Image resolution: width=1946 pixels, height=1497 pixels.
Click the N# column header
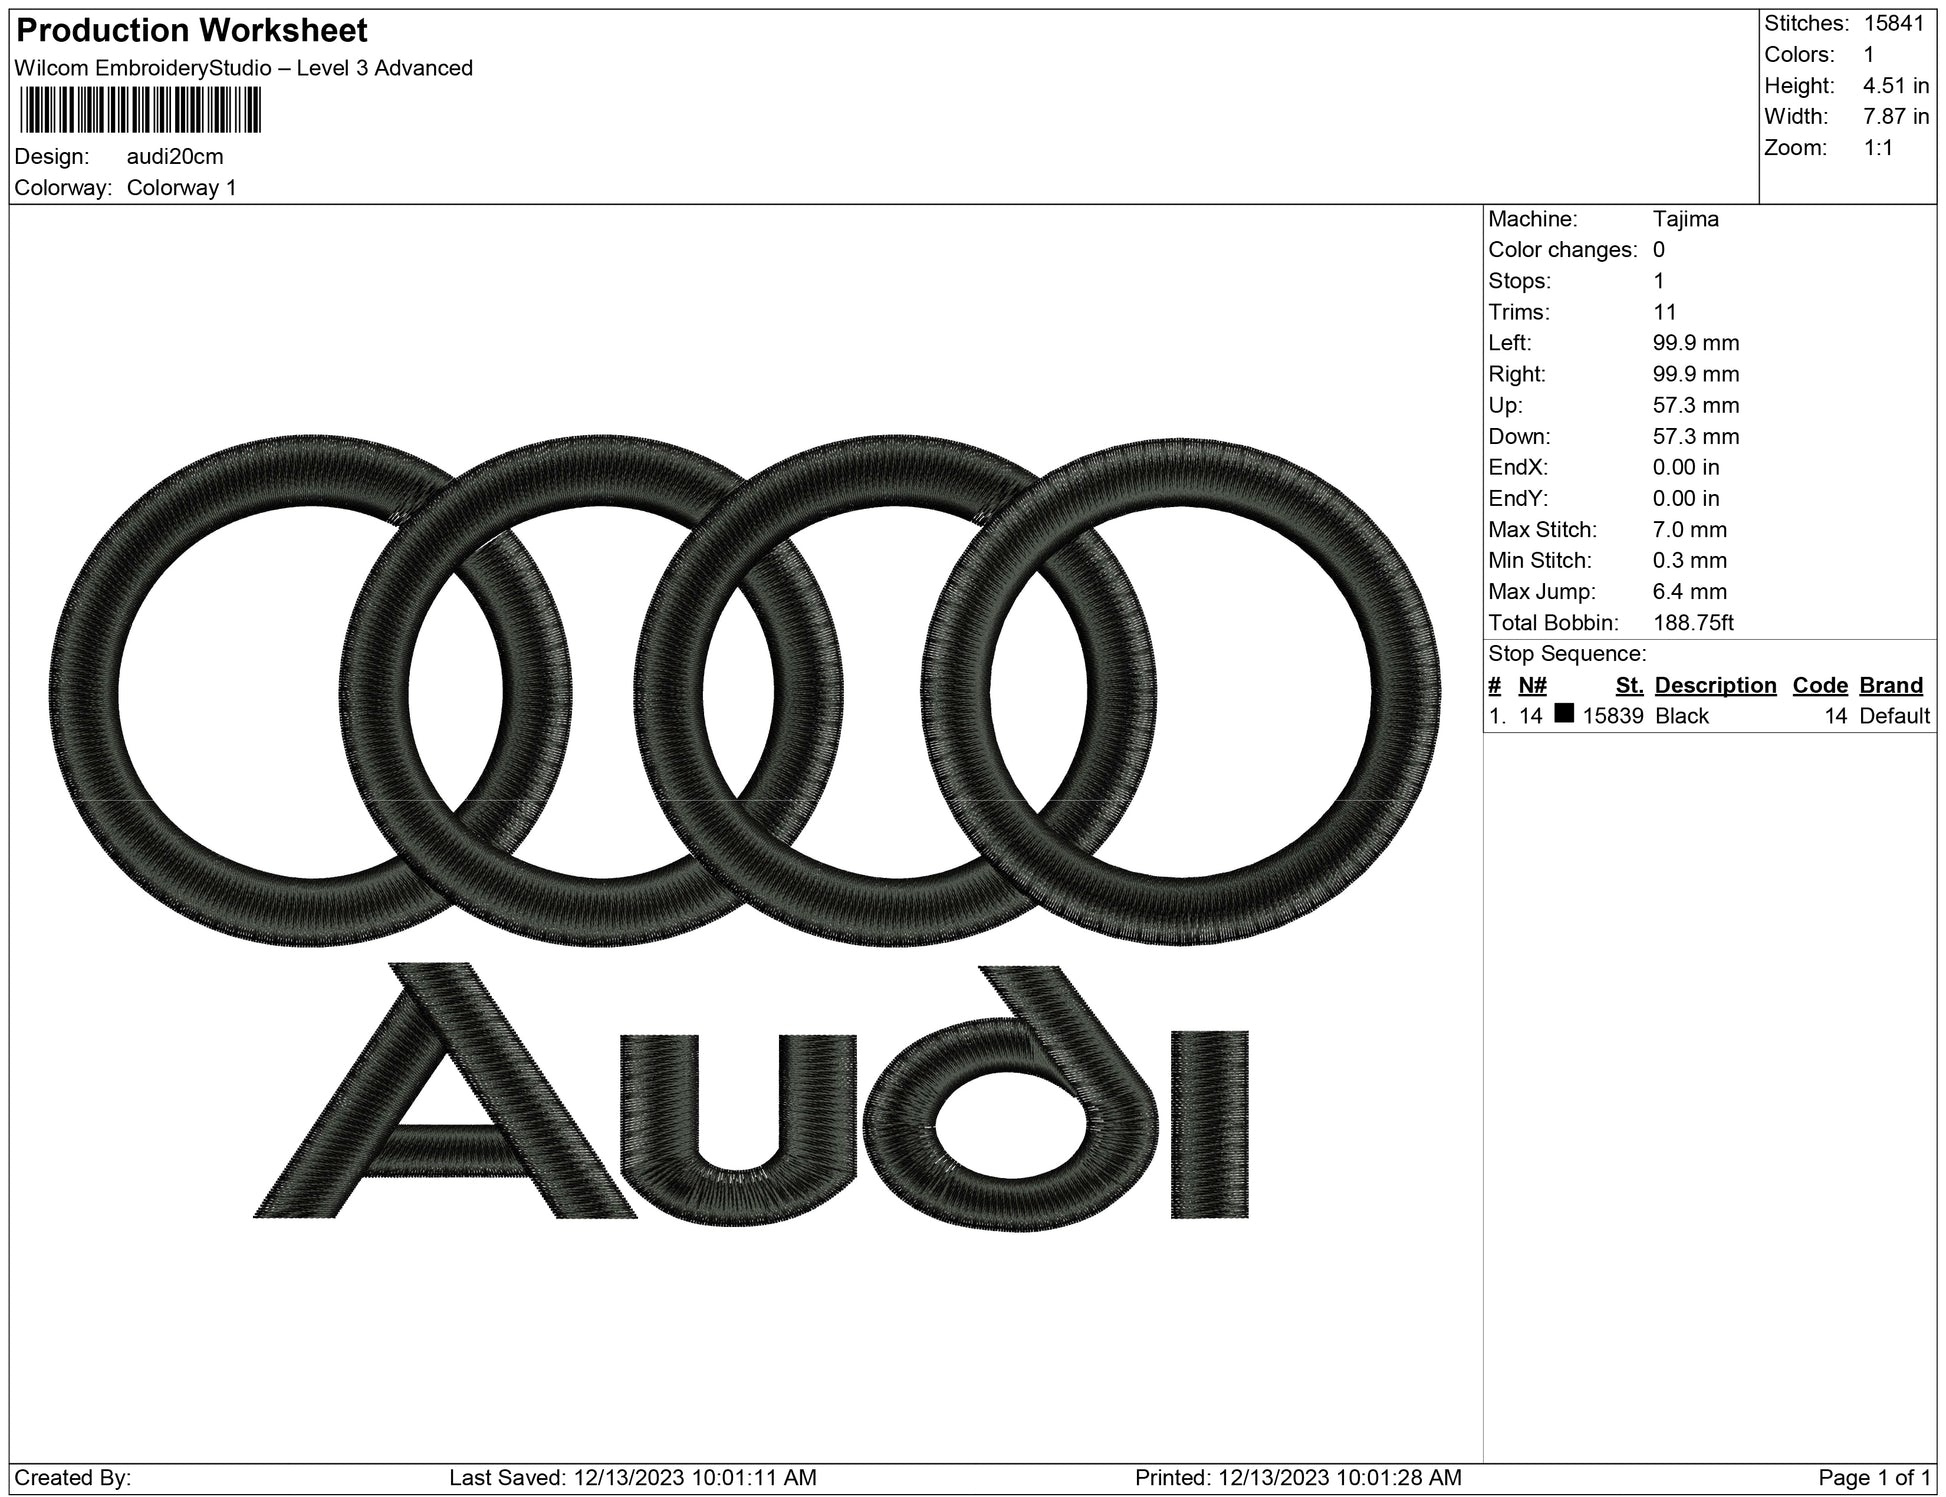click(x=1532, y=685)
